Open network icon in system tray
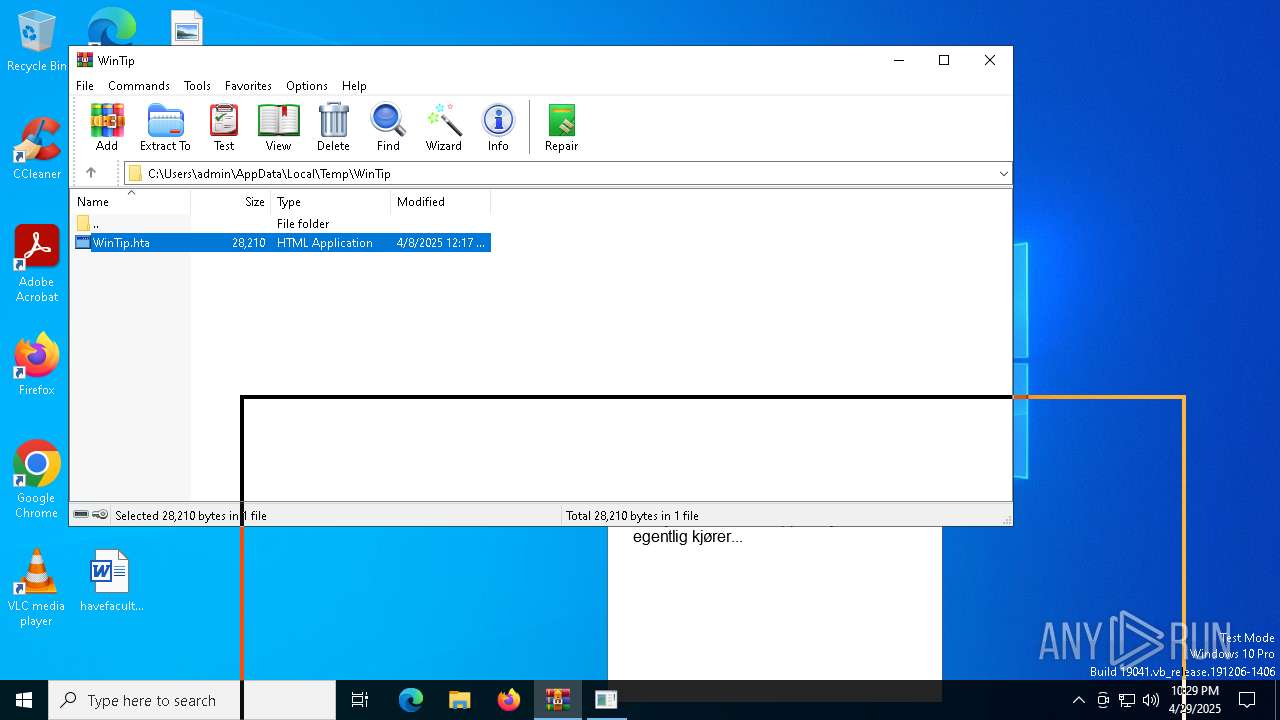The height and width of the screenshot is (720, 1280). point(1127,700)
